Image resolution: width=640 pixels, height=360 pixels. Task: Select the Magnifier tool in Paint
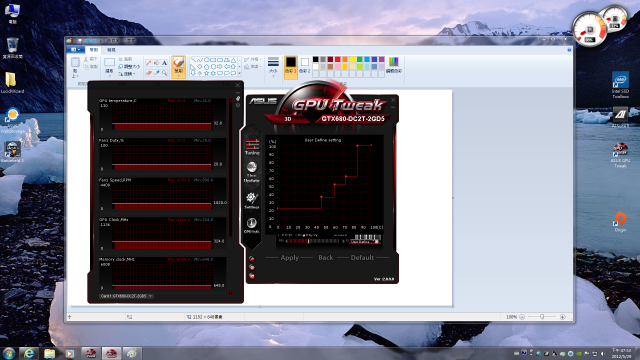[x=164, y=73]
